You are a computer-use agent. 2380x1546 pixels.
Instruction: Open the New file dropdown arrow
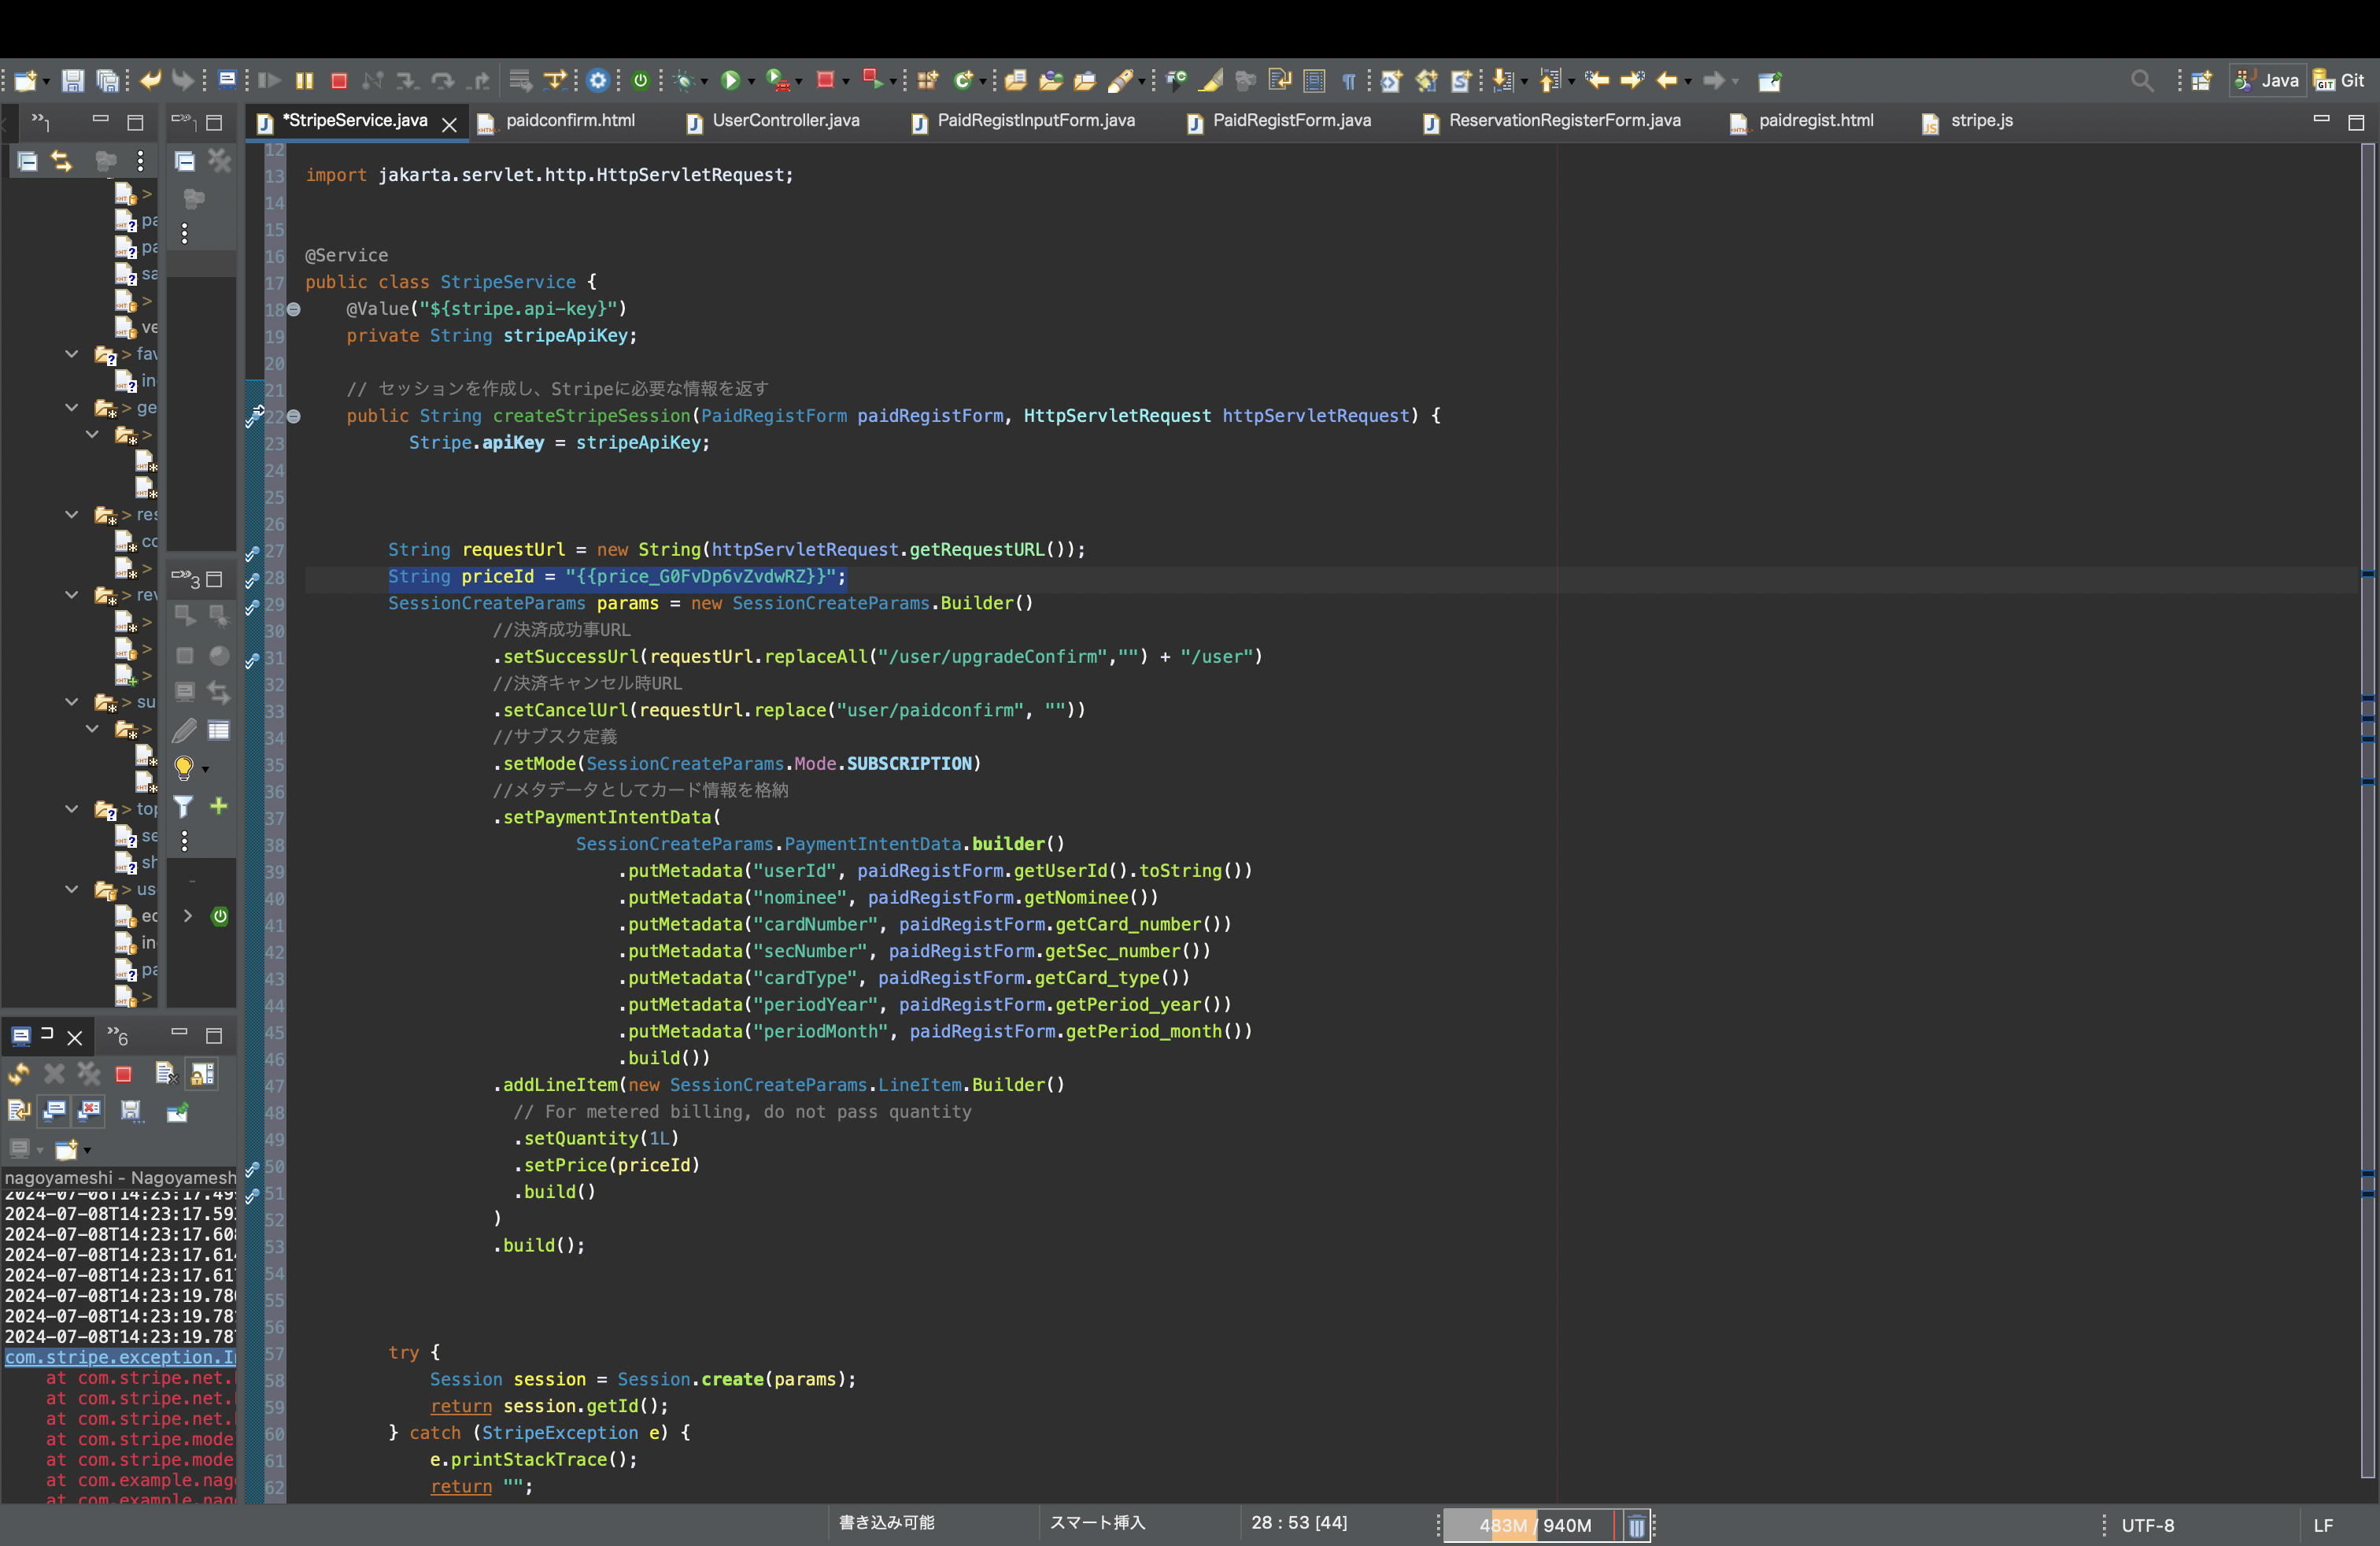[46, 82]
